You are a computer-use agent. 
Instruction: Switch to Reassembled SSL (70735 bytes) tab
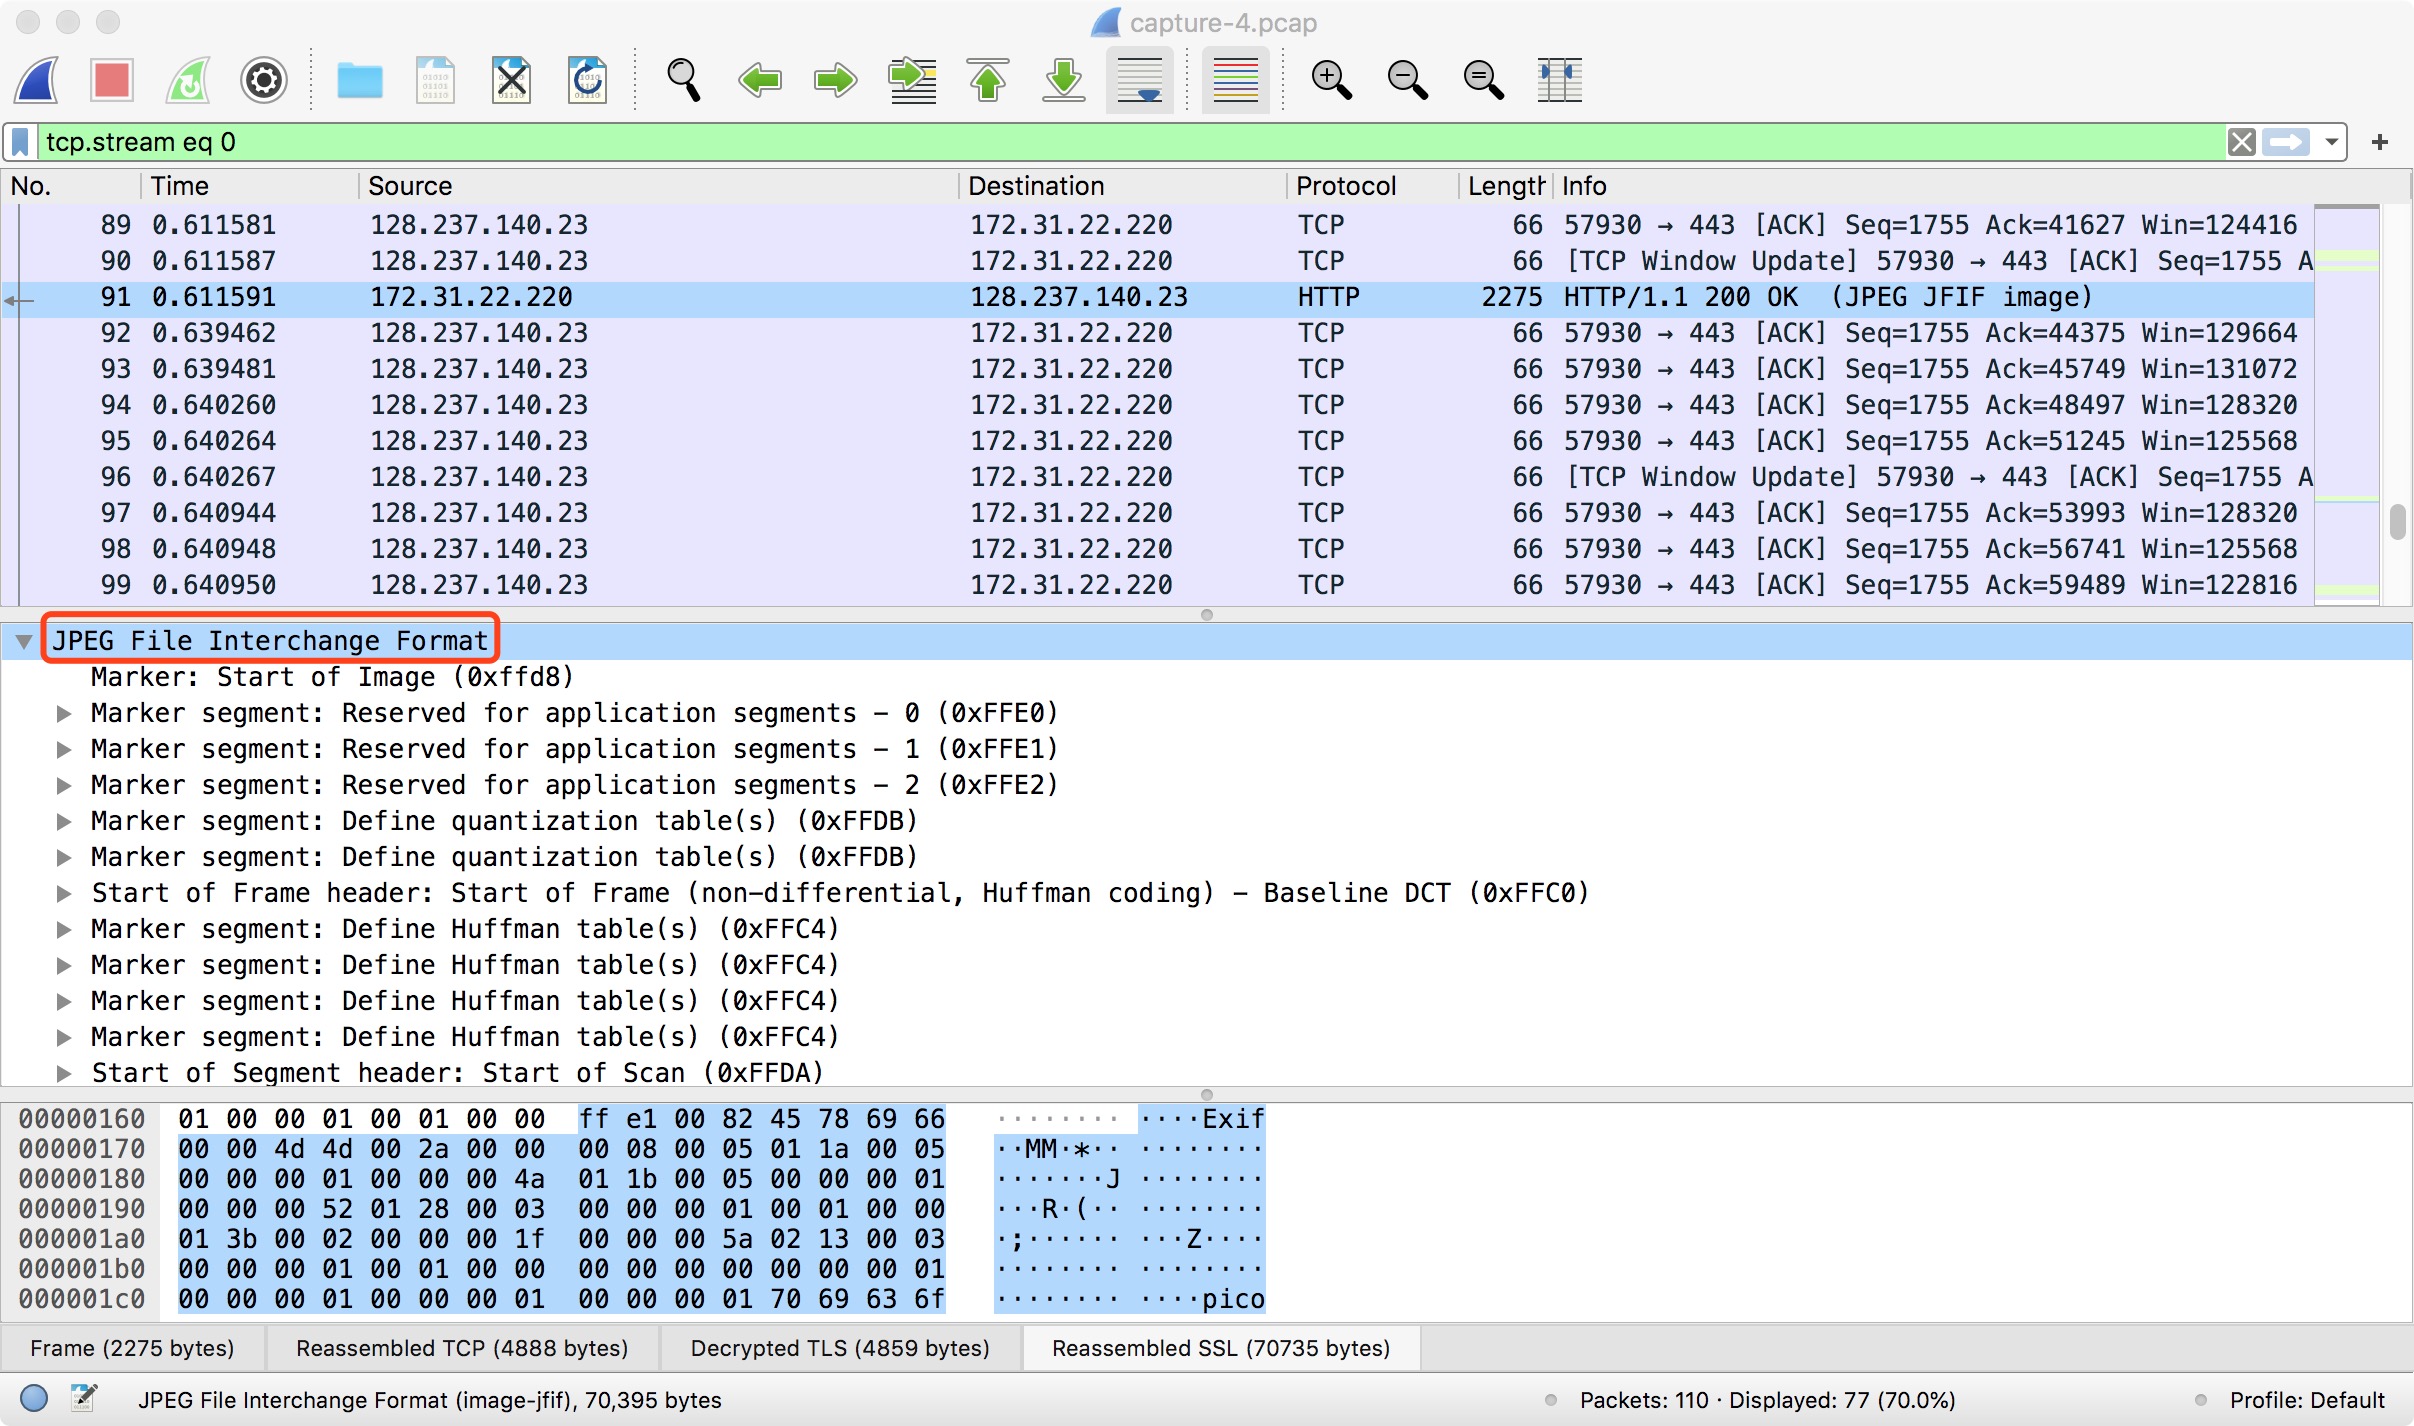[x=1221, y=1348]
